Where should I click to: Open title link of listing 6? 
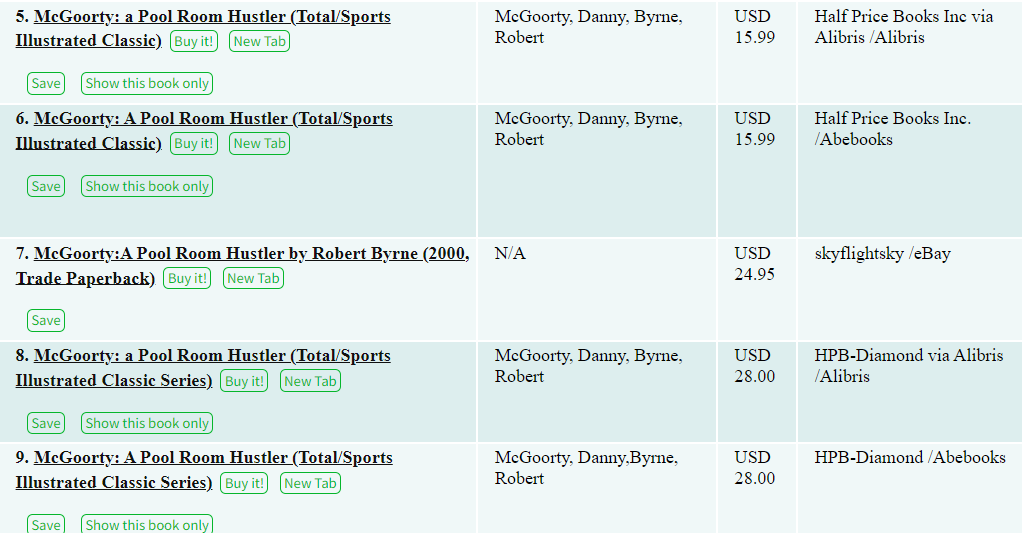[x=213, y=119]
